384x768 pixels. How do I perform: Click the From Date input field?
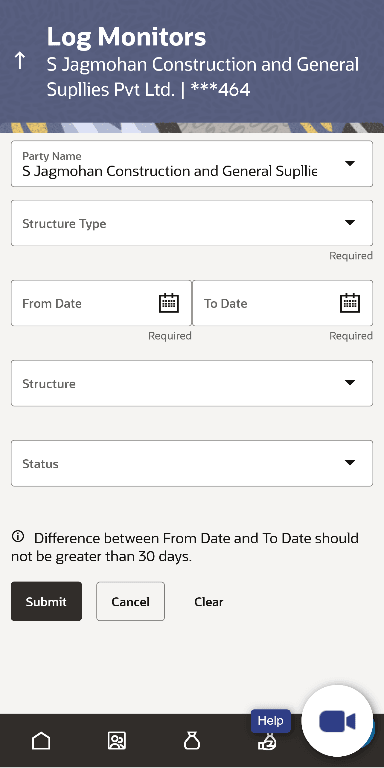pyautogui.click(x=101, y=303)
